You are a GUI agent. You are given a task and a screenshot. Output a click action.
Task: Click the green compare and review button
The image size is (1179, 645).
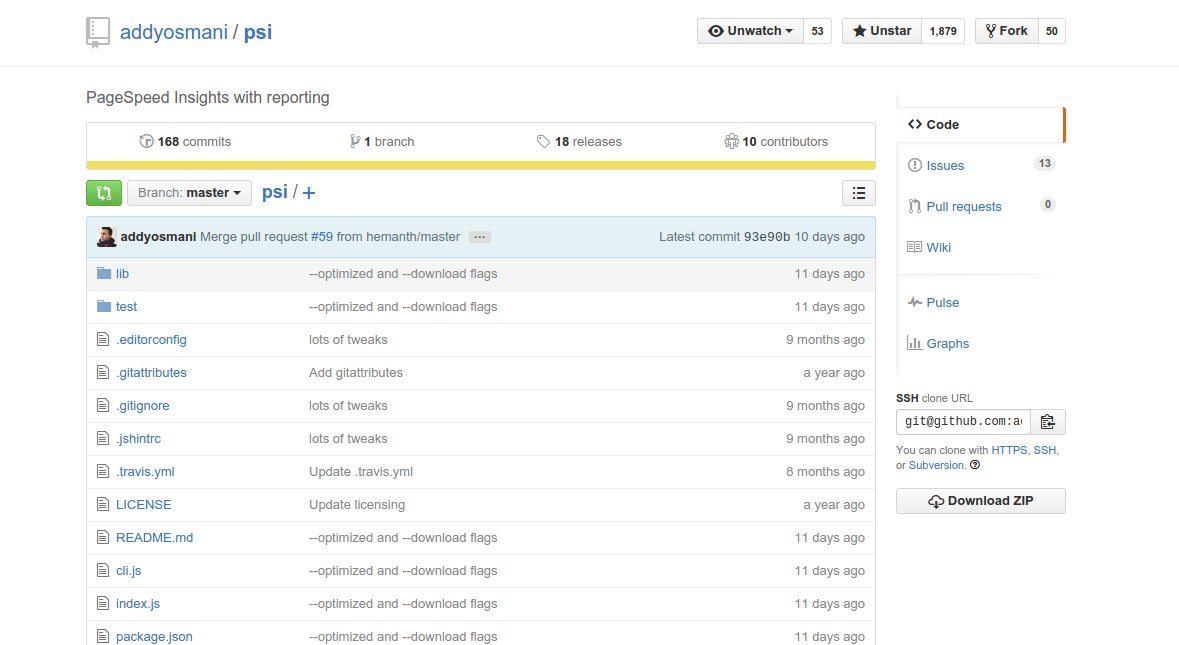(104, 193)
